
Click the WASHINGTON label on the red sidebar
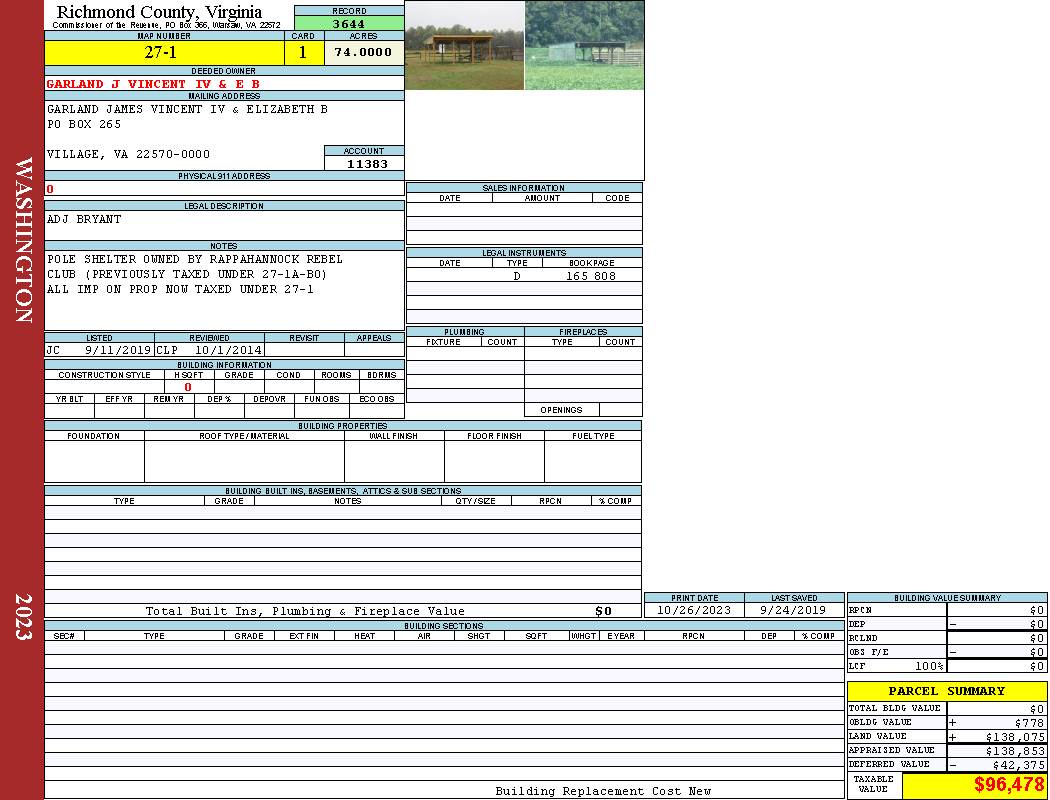[x=23, y=240]
